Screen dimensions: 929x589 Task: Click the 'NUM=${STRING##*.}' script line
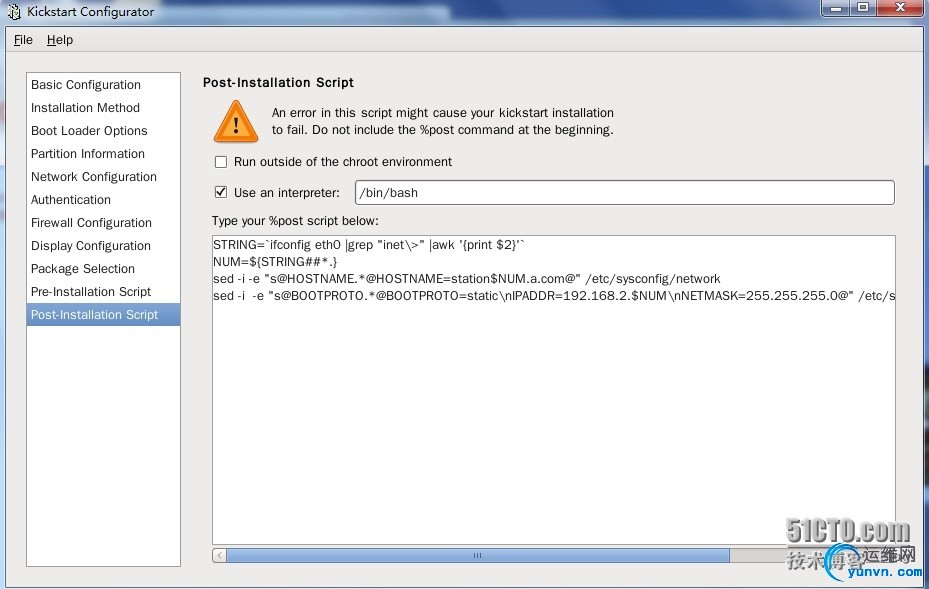pos(275,262)
